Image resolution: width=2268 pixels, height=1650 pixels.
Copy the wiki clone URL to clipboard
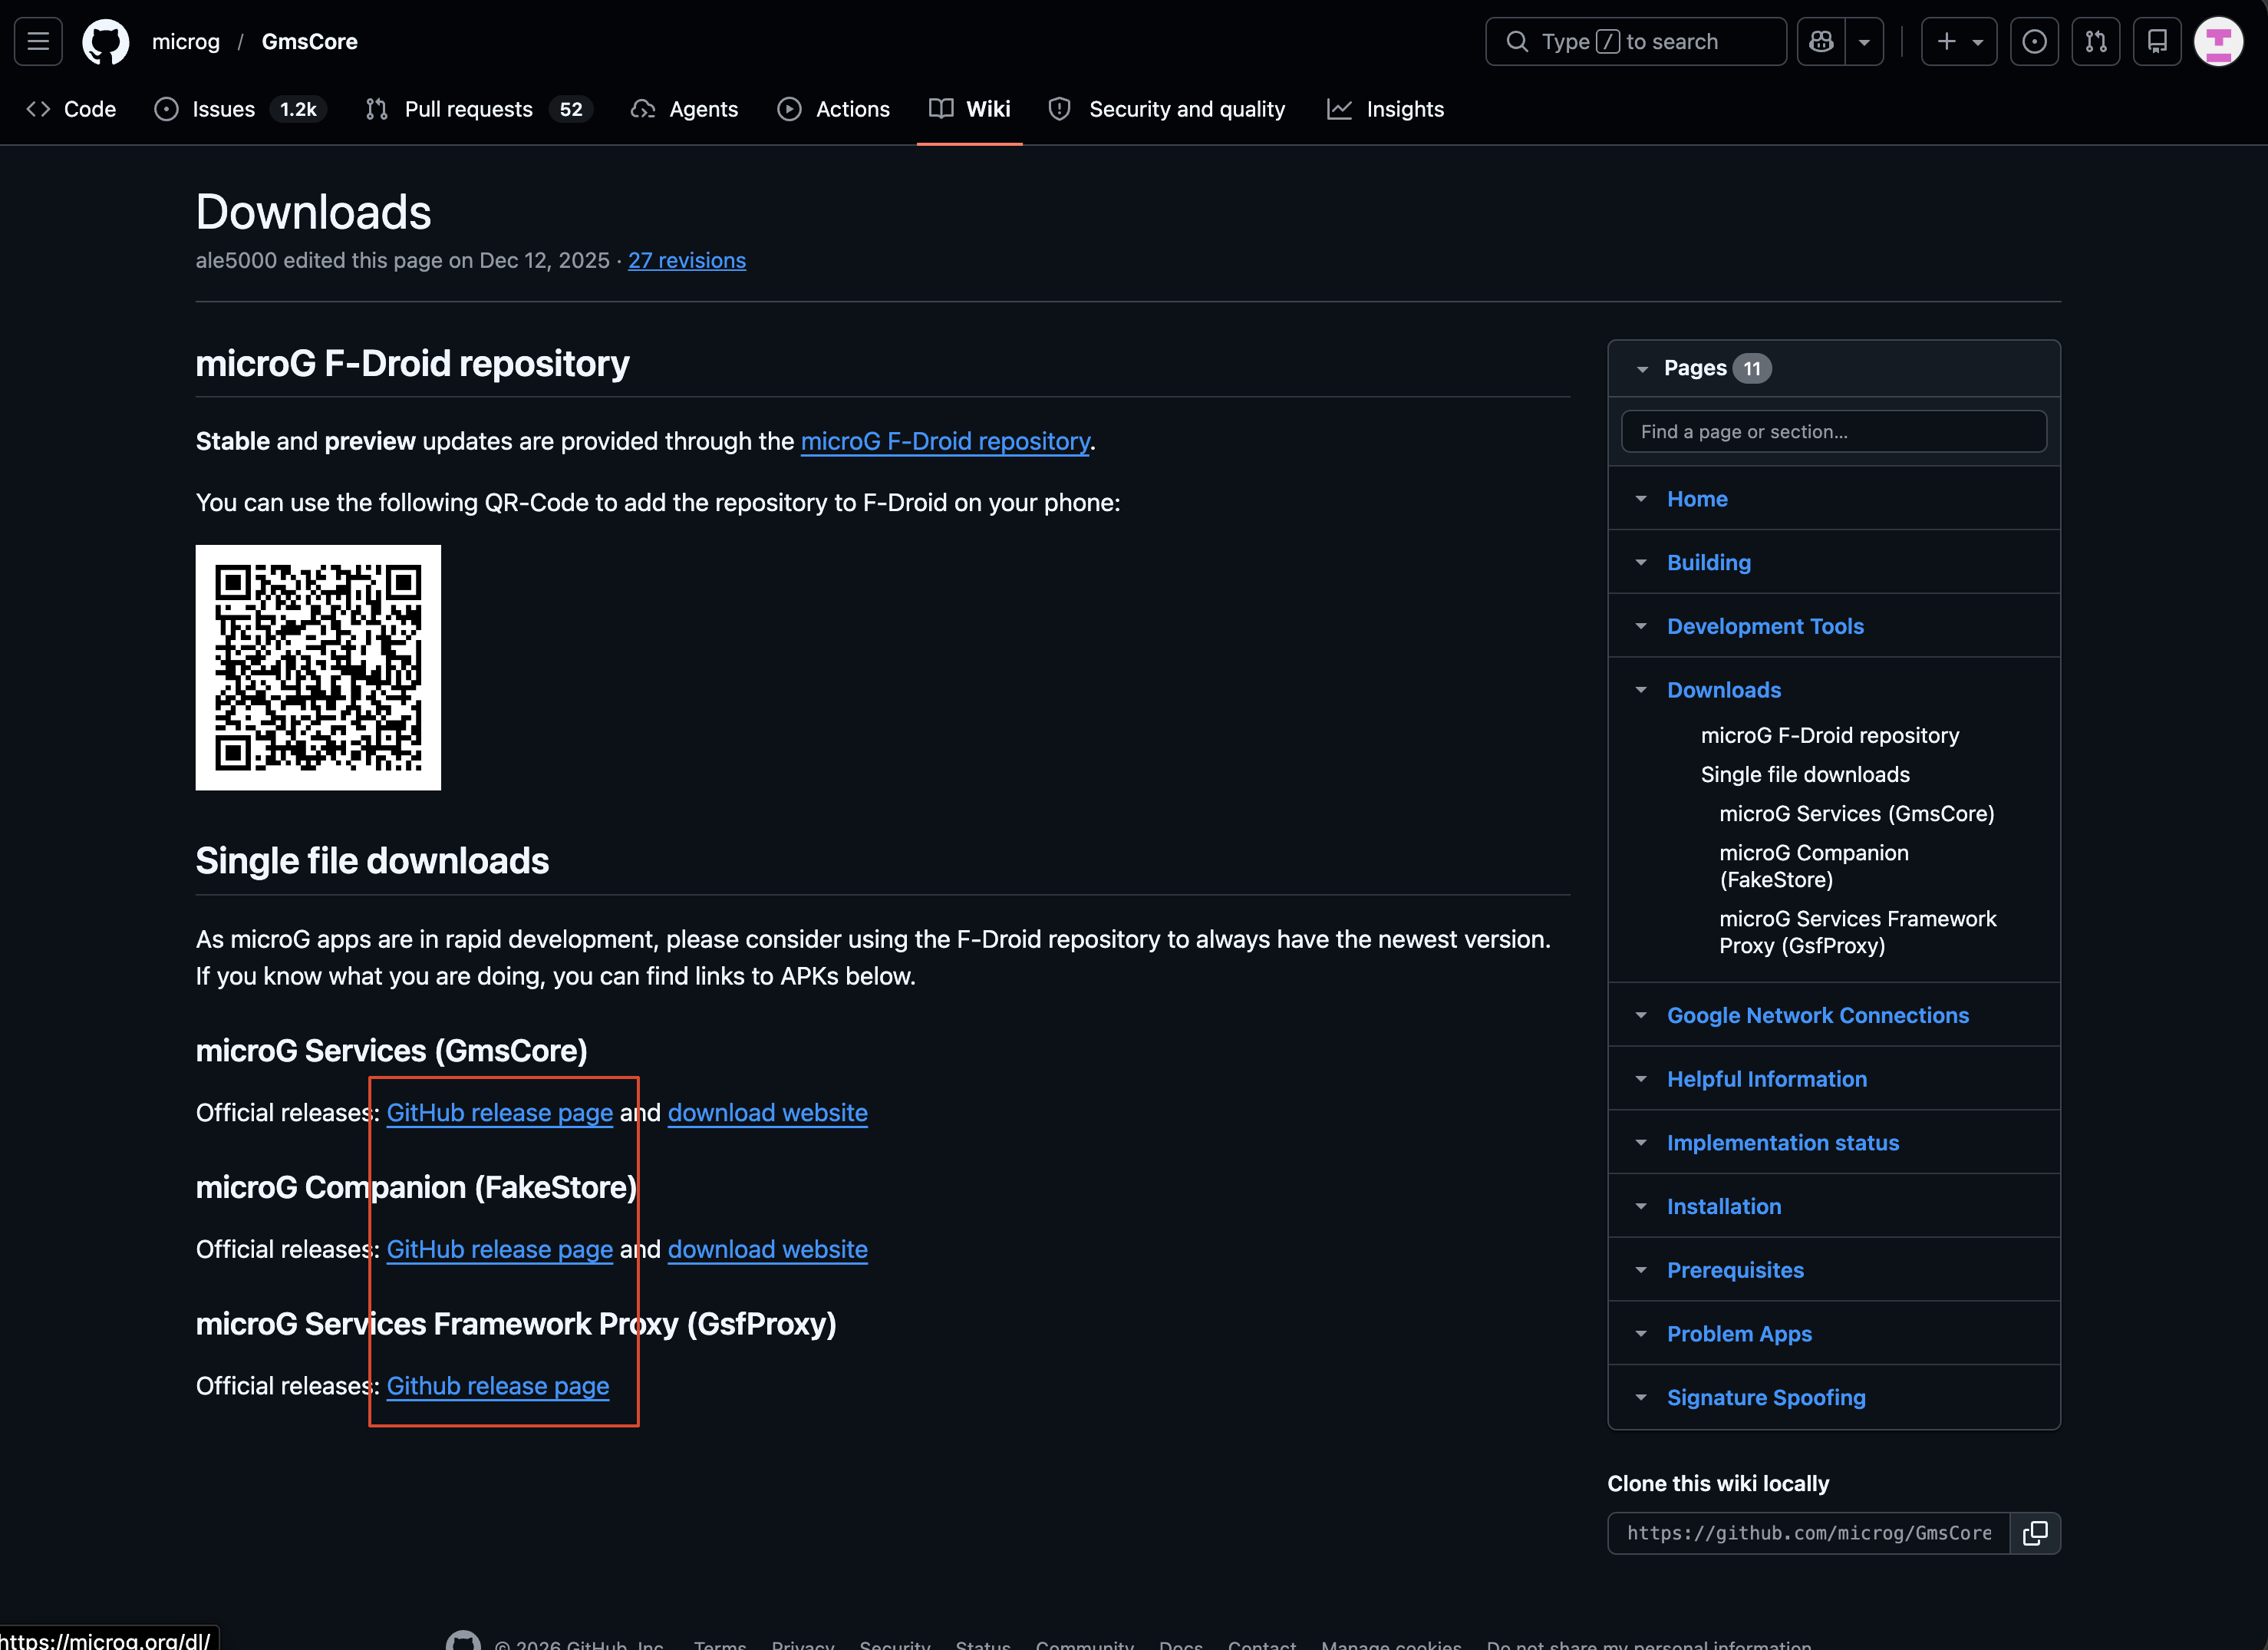coord(2035,1534)
